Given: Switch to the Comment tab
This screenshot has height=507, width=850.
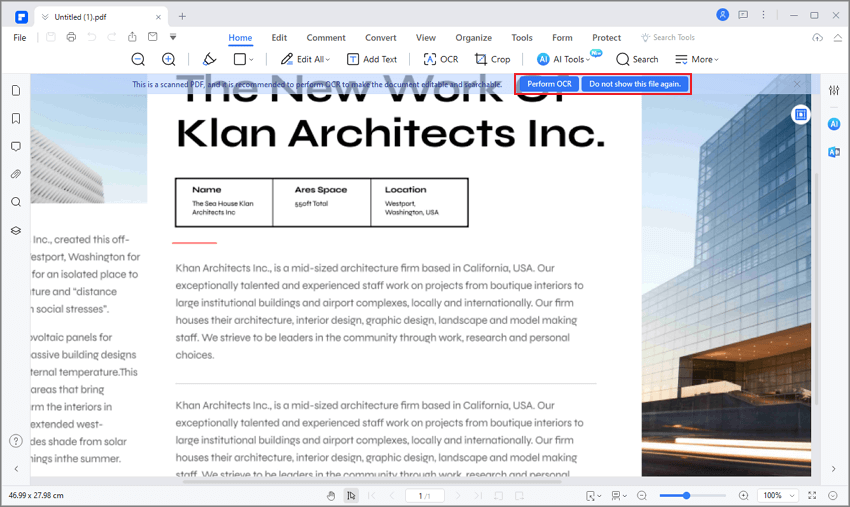Looking at the screenshot, I should 326,37.
